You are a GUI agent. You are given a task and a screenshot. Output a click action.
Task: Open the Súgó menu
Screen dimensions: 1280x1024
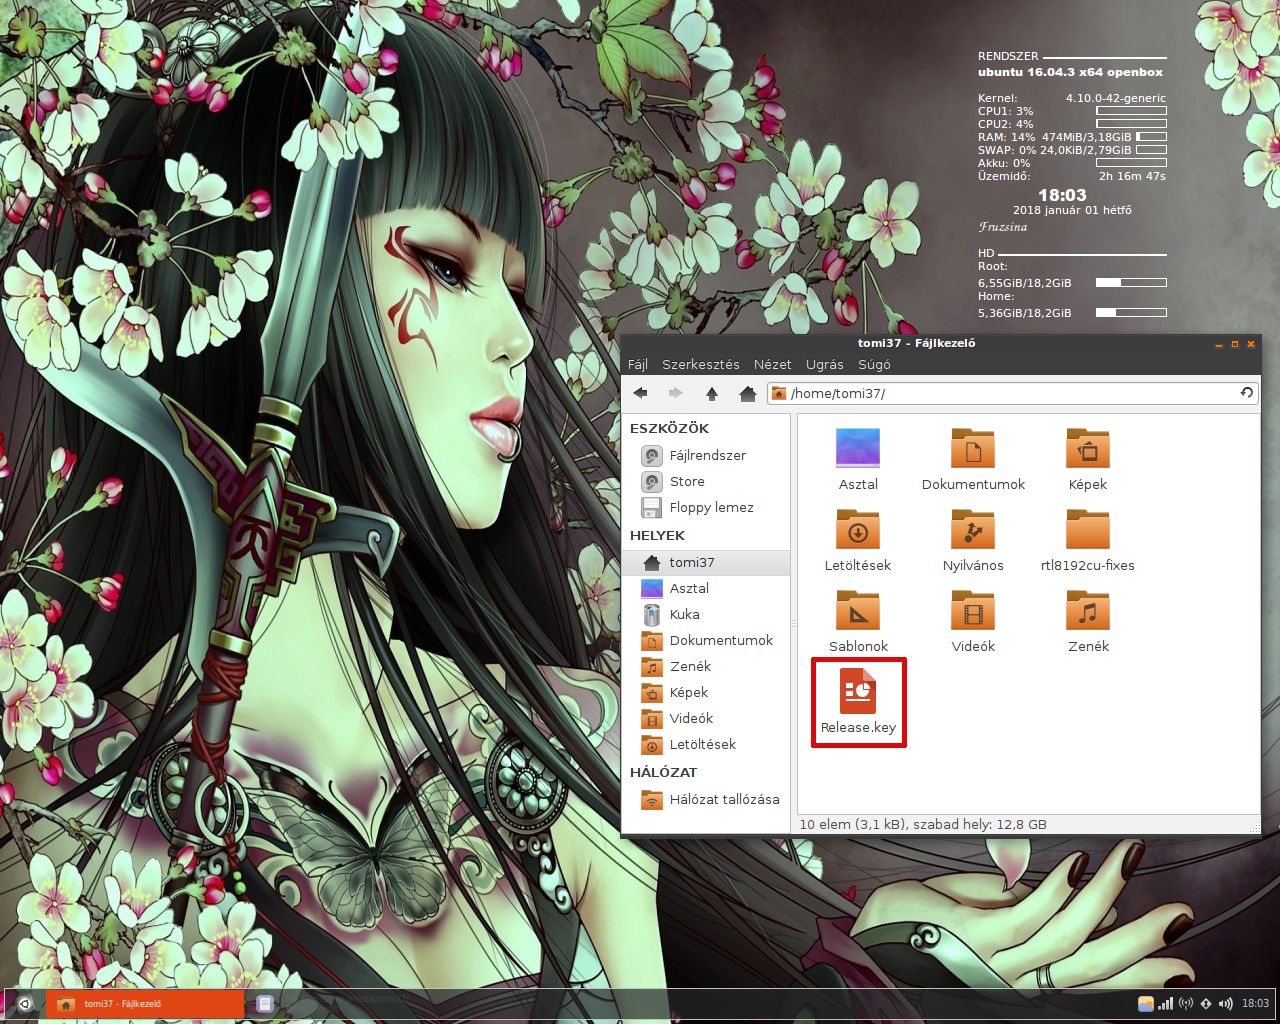click(874, 365)
